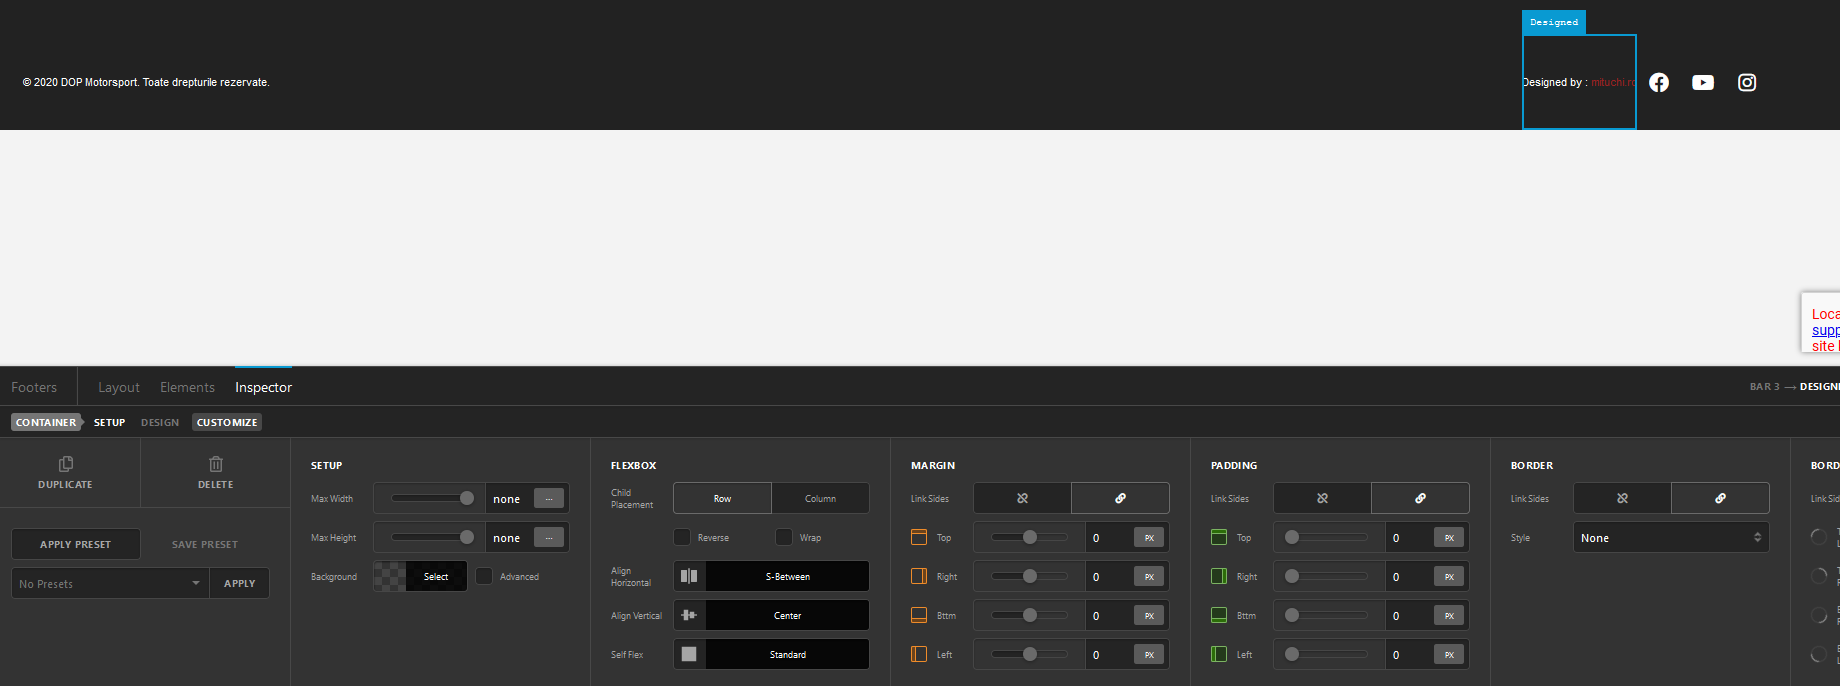
Task: Select the Designed element label tag
Action: 1554,22
